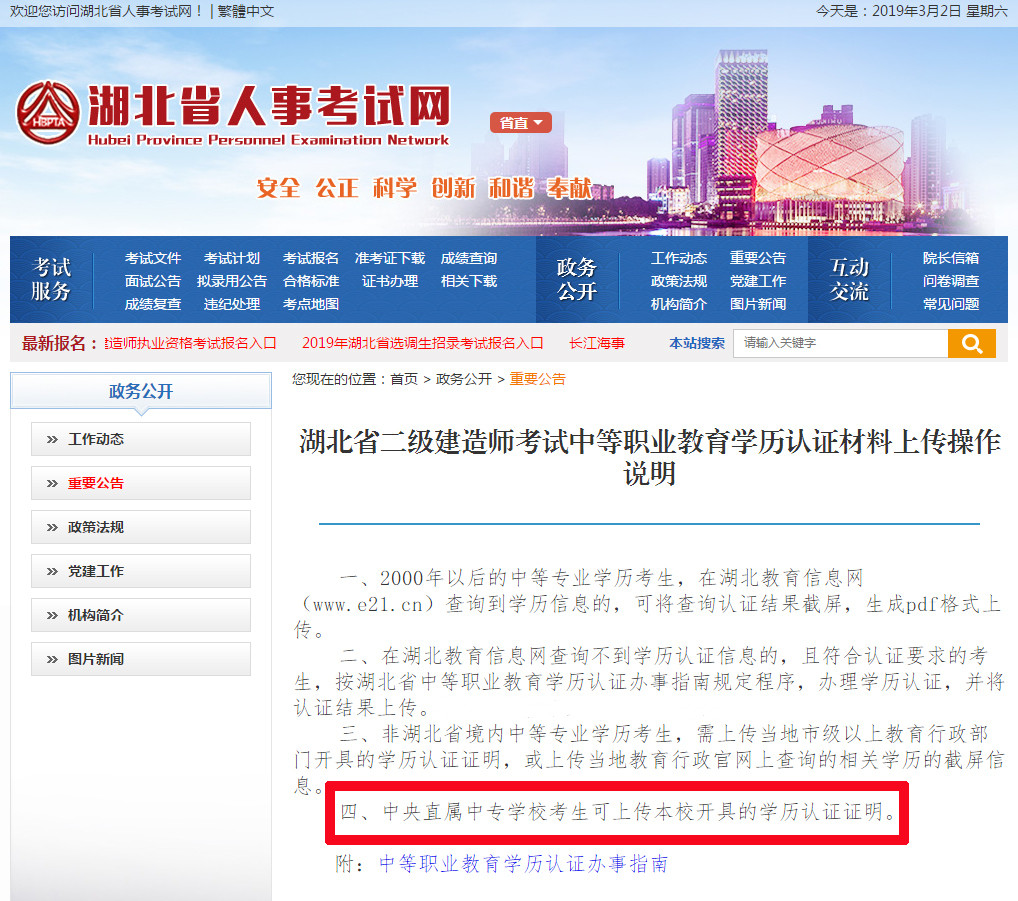Click the orange search magnifier button

(971, 343)
